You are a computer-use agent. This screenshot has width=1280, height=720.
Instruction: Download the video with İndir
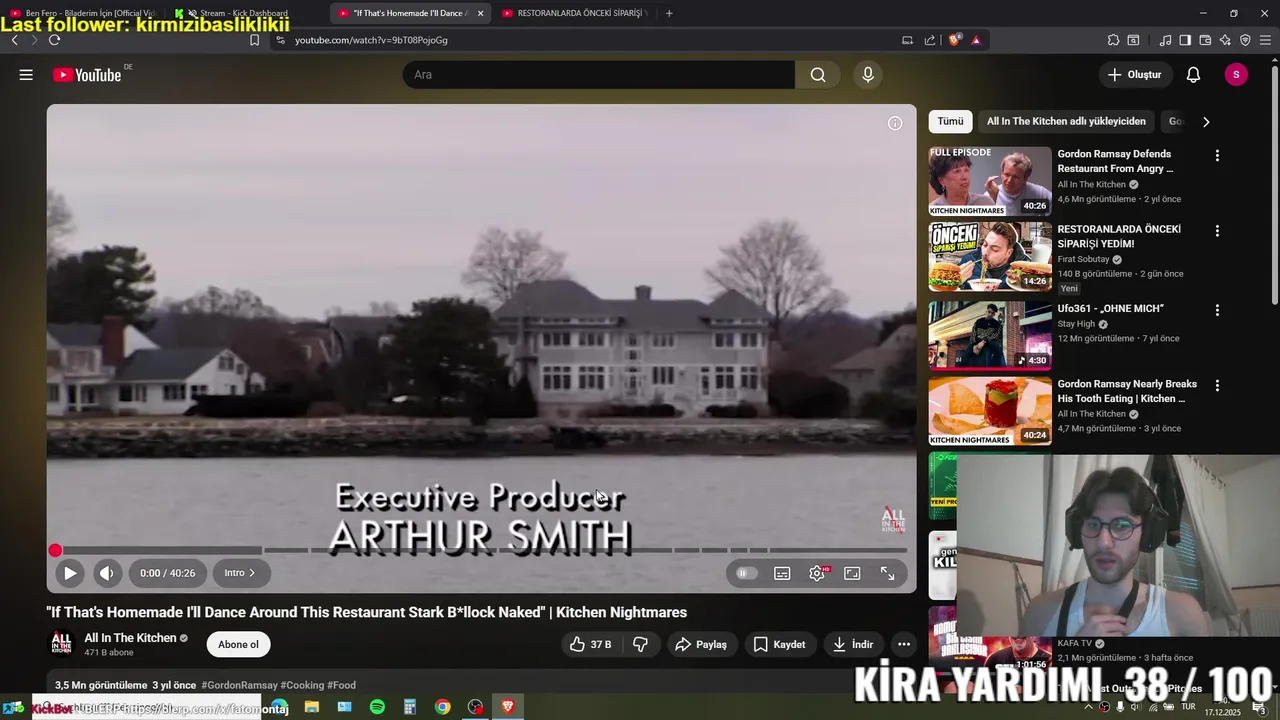(x=853, y=645)
